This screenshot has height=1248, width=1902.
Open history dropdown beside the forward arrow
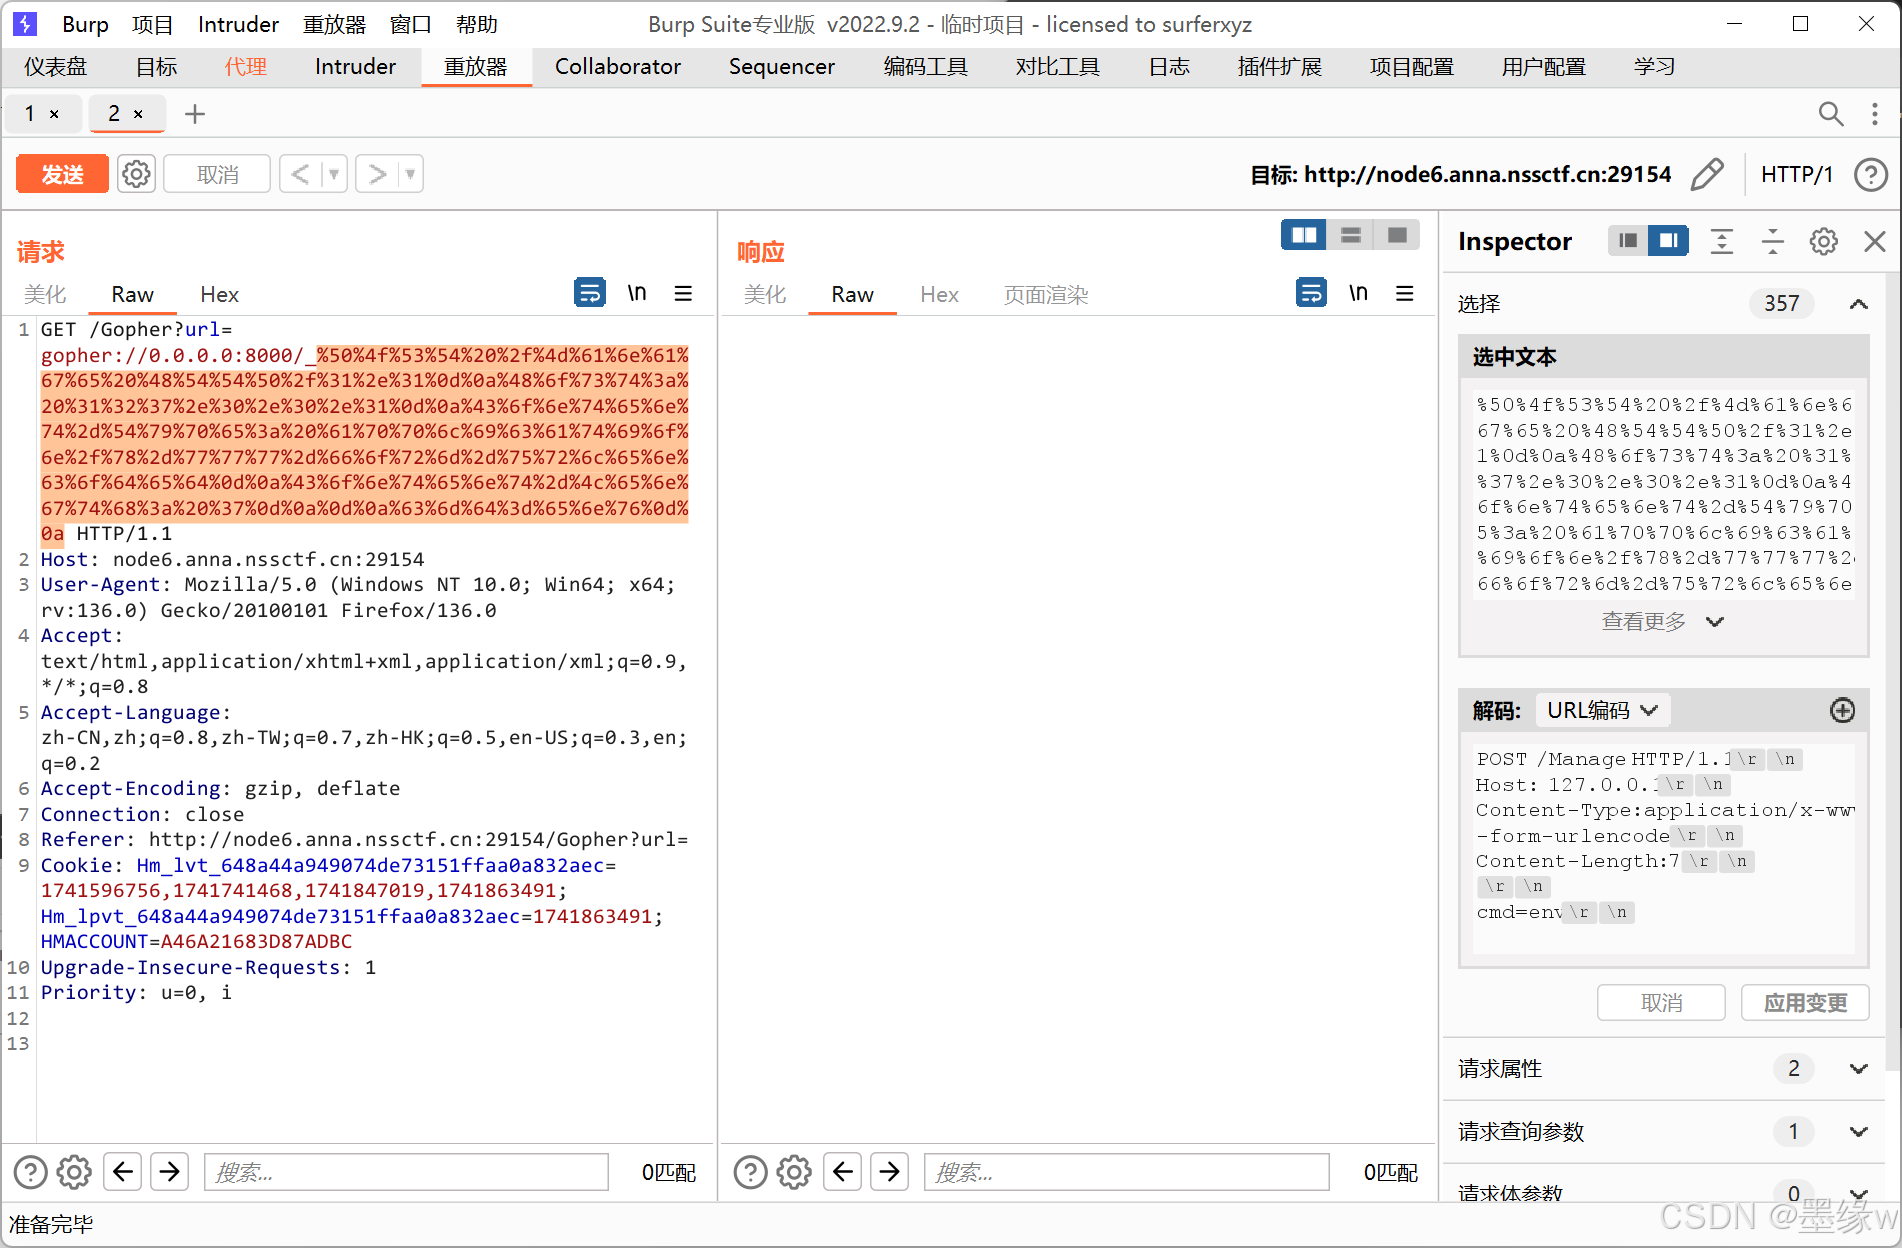[x=410, y=174]
